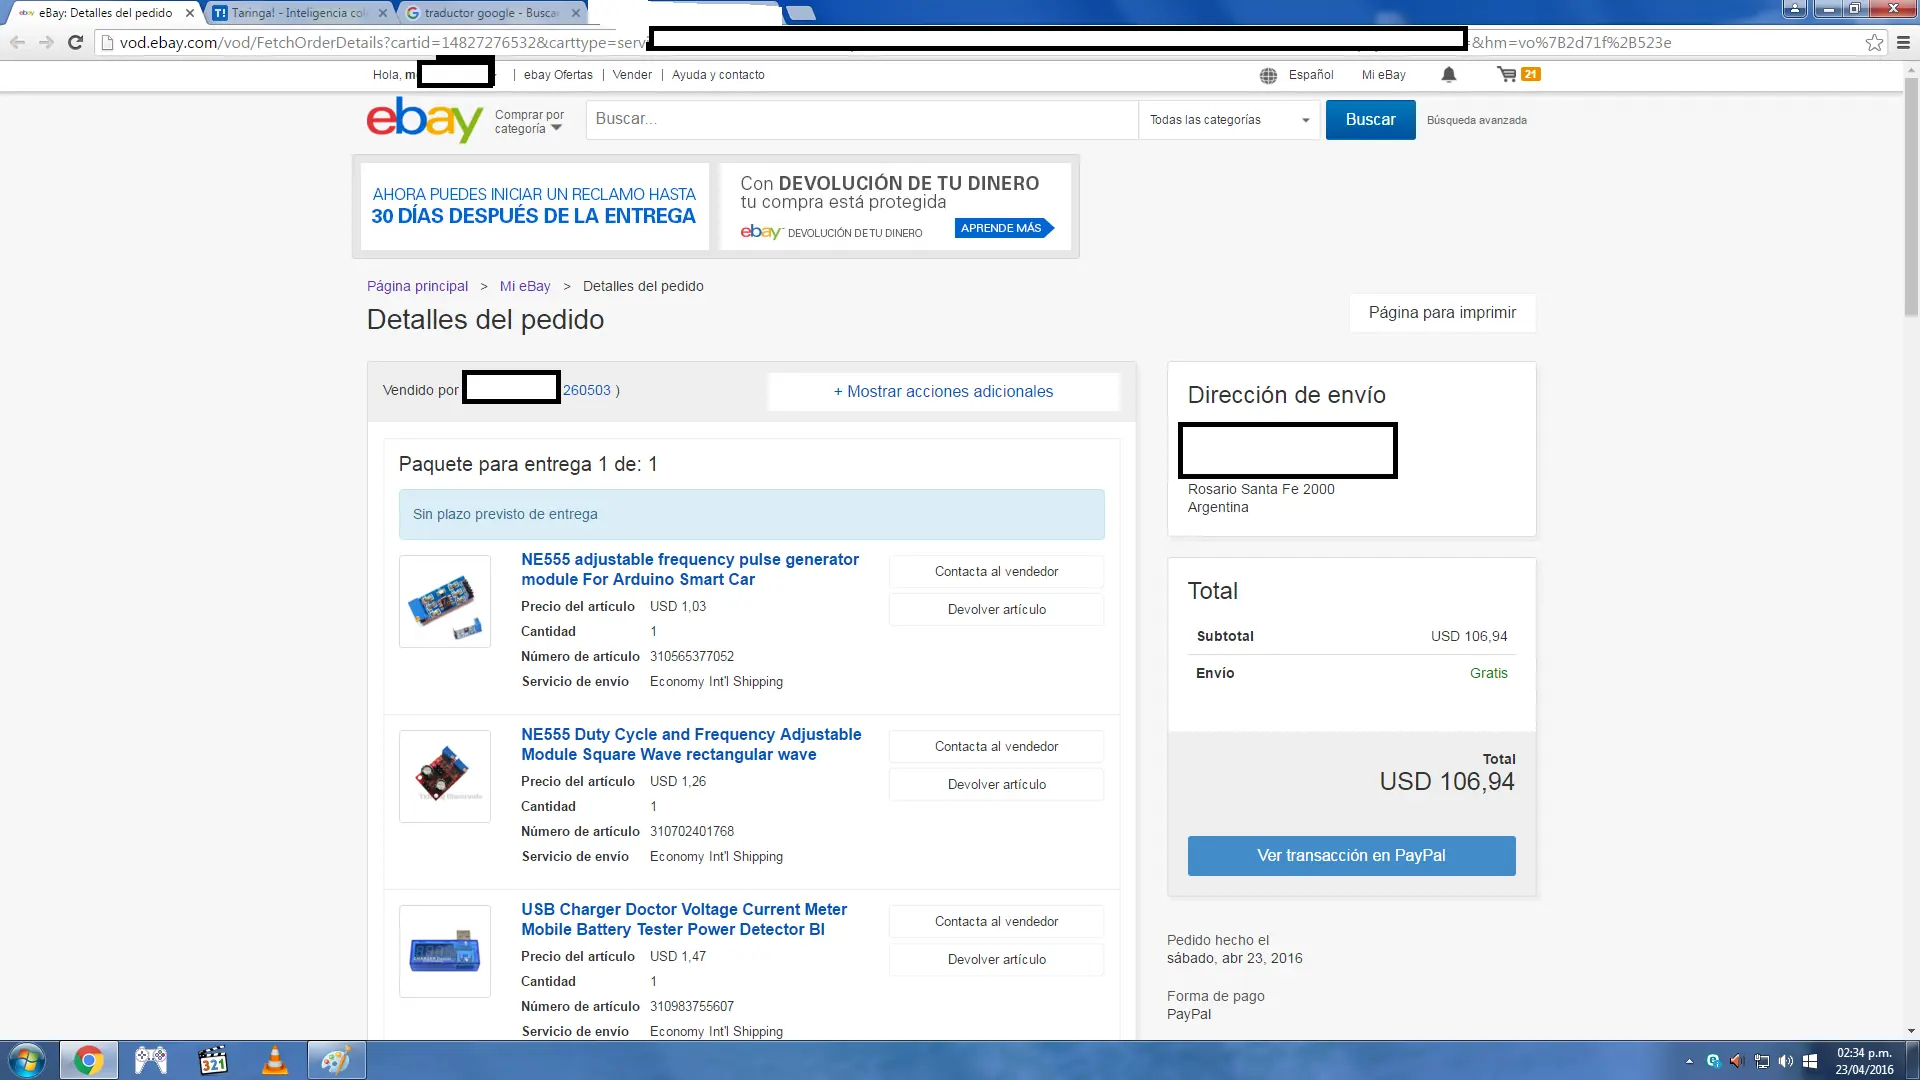Close the Taringa! browser tab

pos(382,13)
